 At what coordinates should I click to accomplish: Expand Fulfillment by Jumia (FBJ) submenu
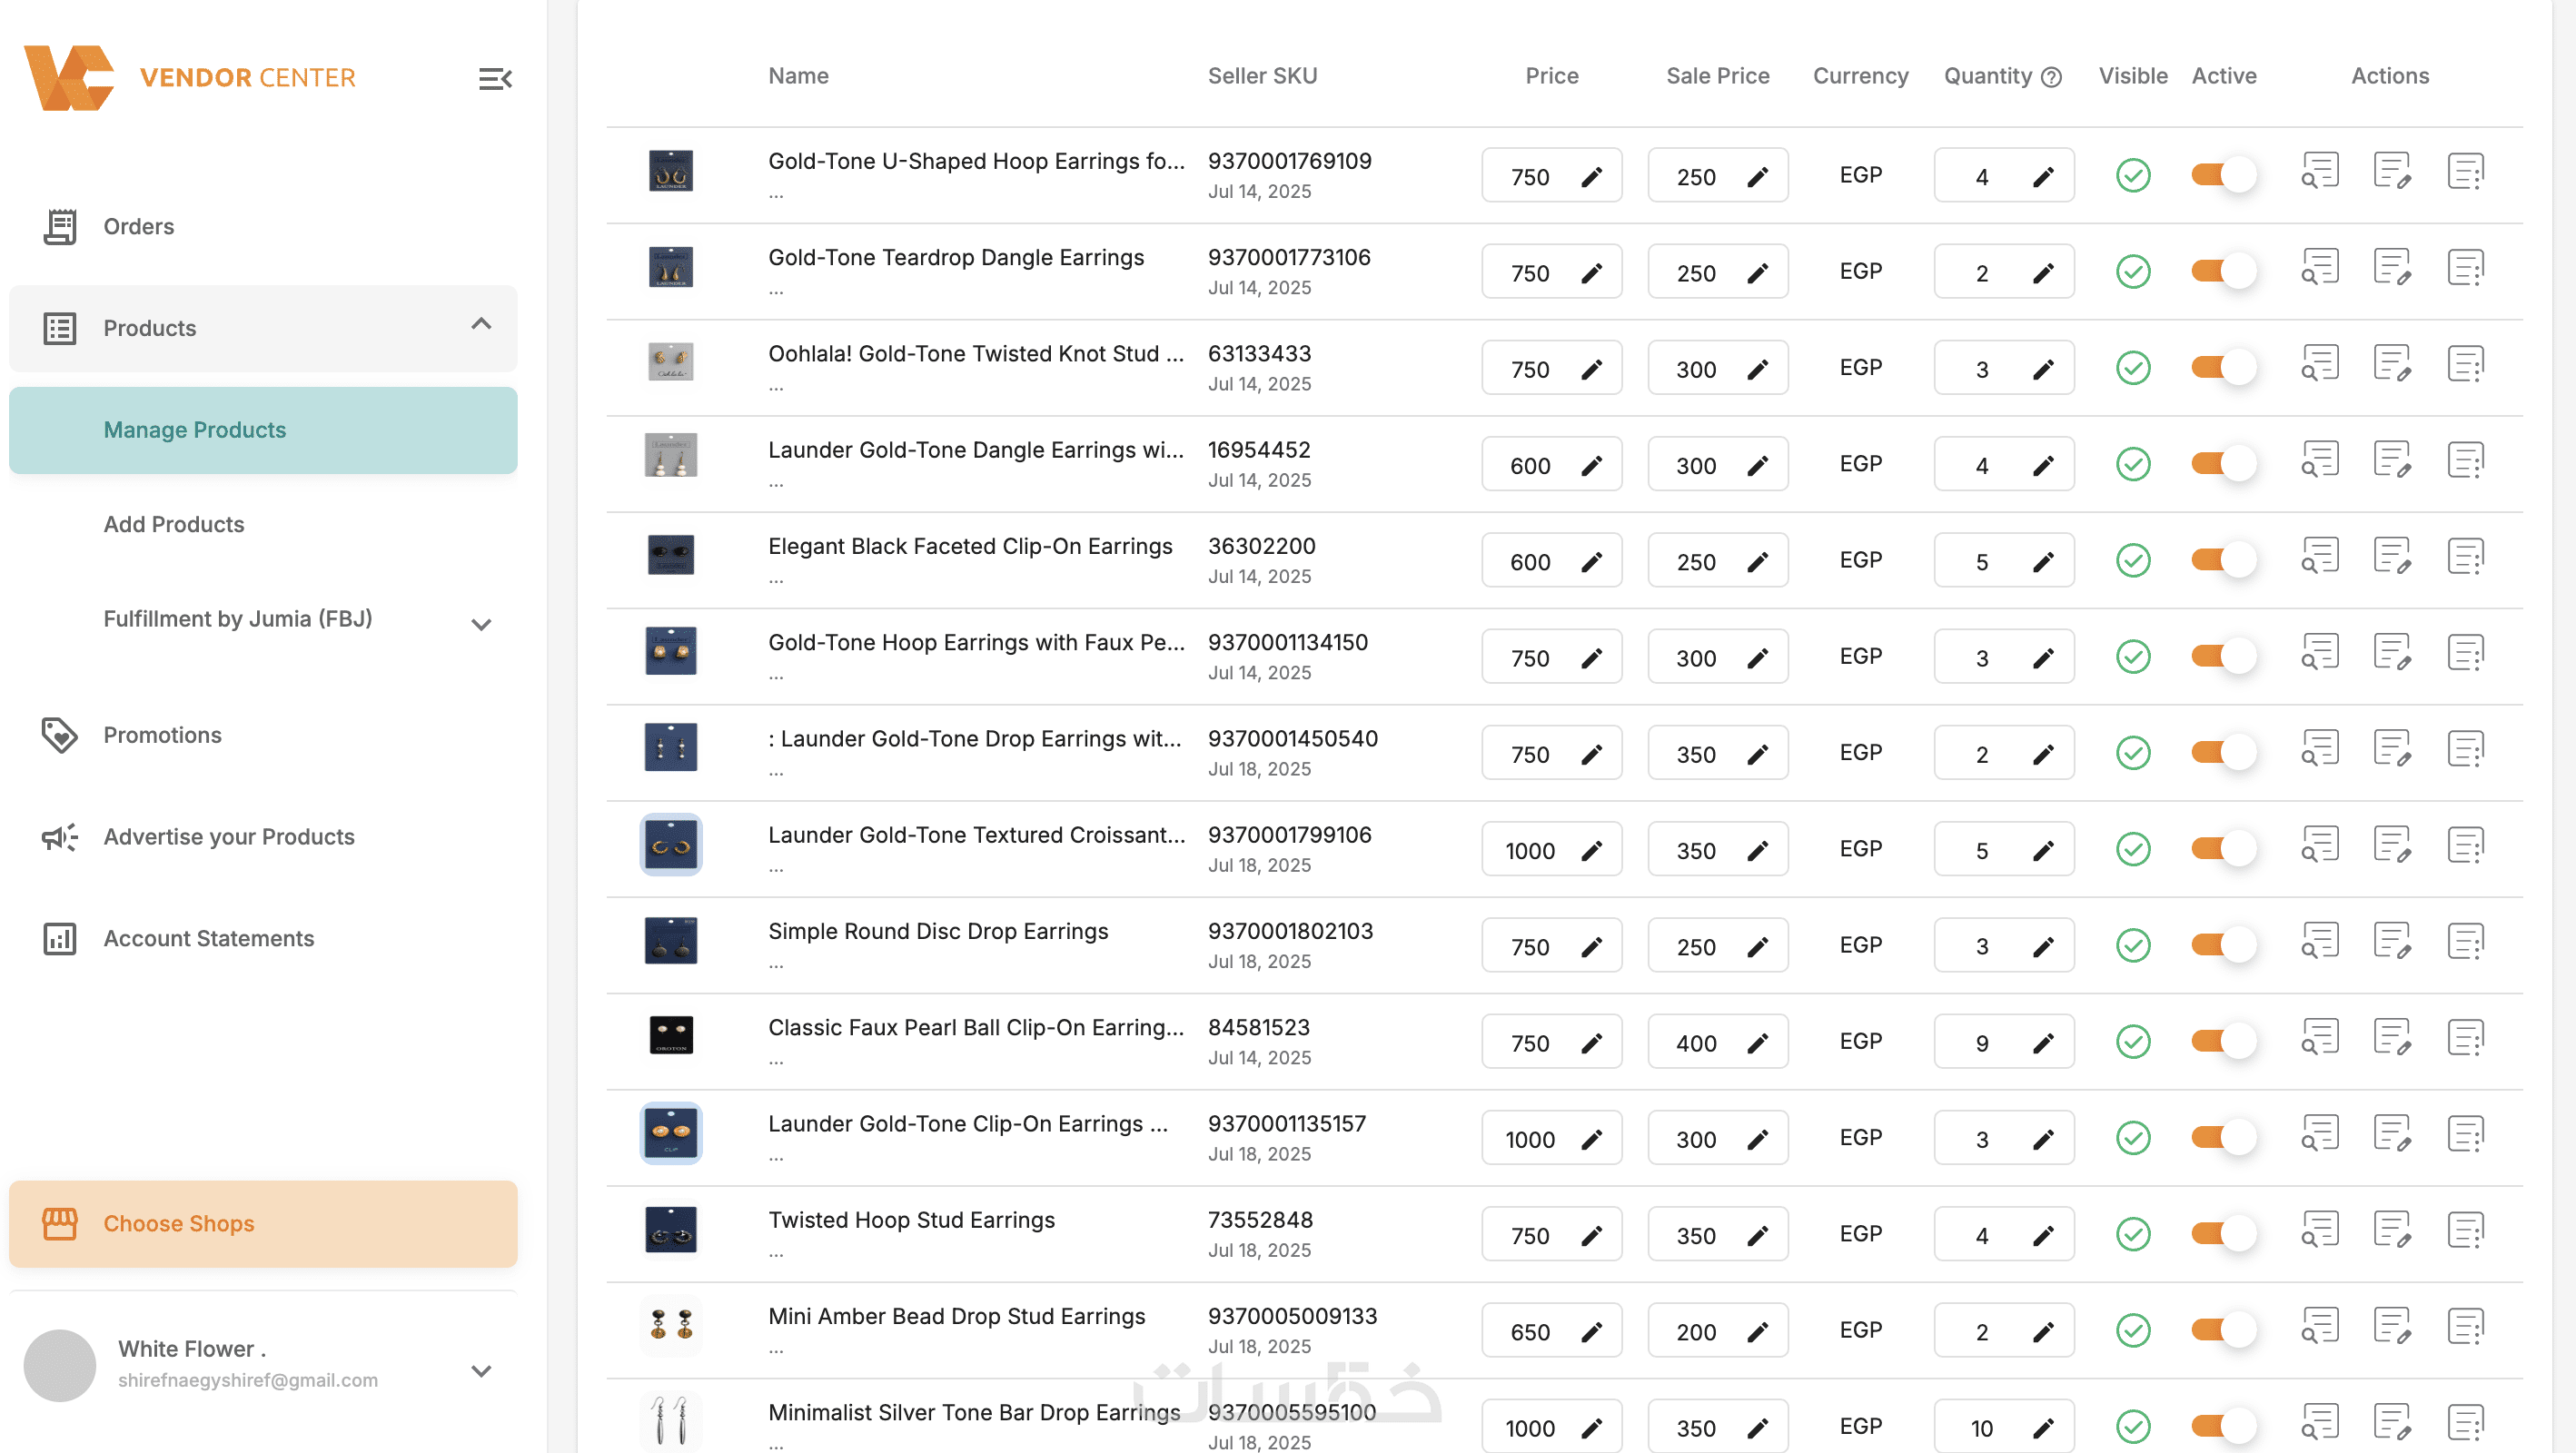tap(481, 624)
